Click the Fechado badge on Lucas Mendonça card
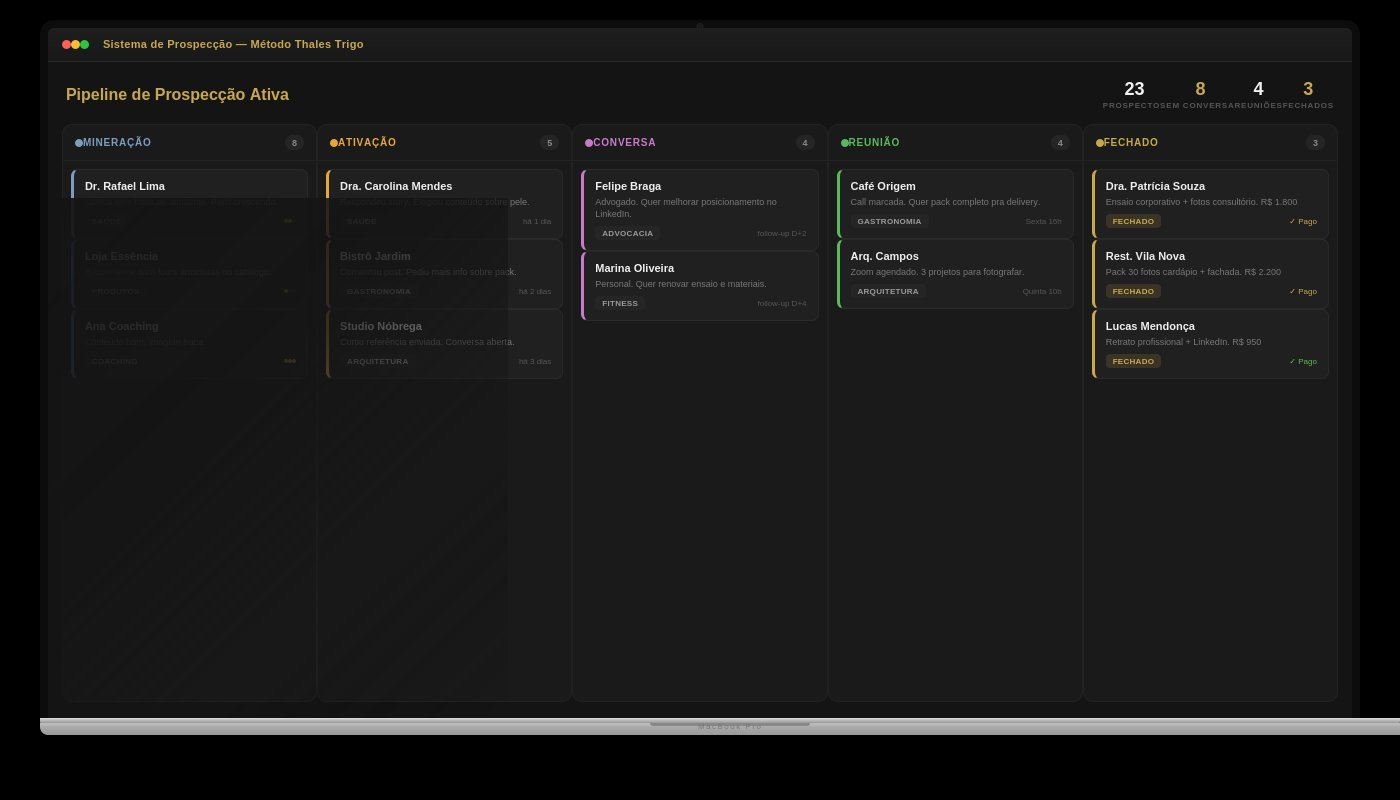Screen dimensions: 1400x800 [1133, 361]
